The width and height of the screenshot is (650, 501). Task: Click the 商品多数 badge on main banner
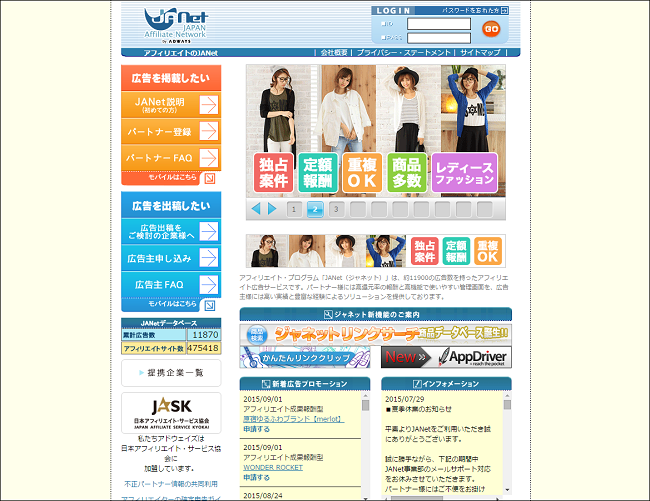(407, 173)
